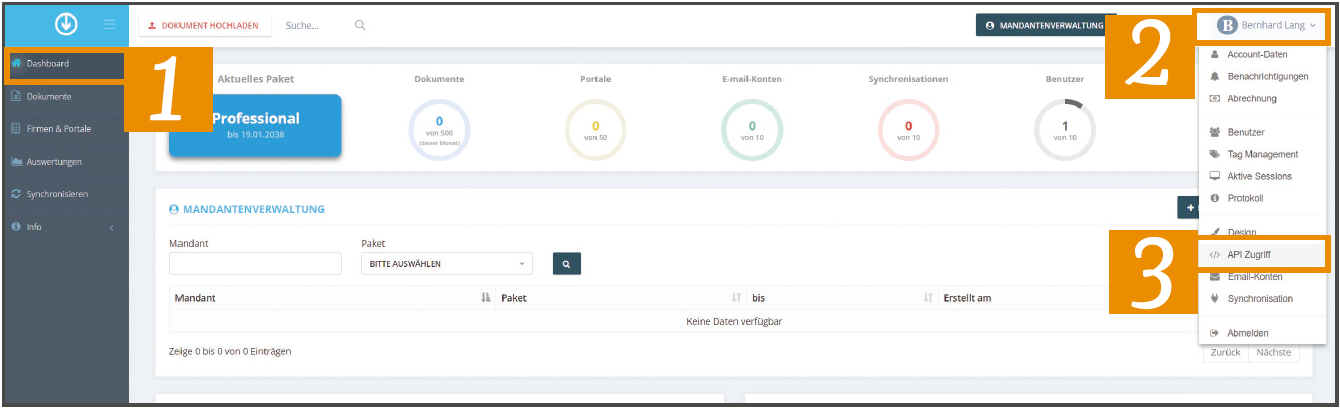Image resolution: width=1340 pixels, height=408 pixels.
Task: Toggle the hamburger sidebar menu icon
Action: (x=109, y=25)
